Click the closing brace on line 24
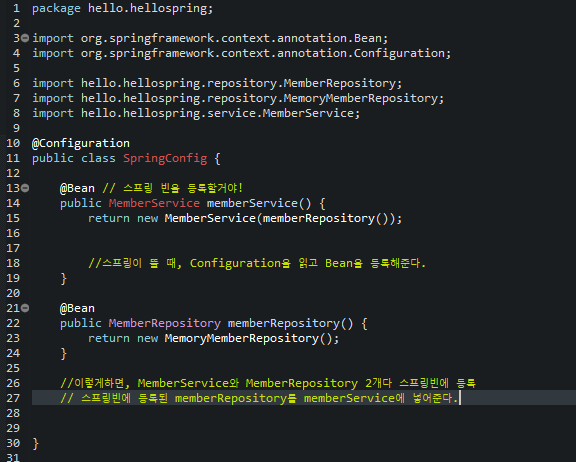This screenshot has width=576, height=462. [x=64, y=354]
